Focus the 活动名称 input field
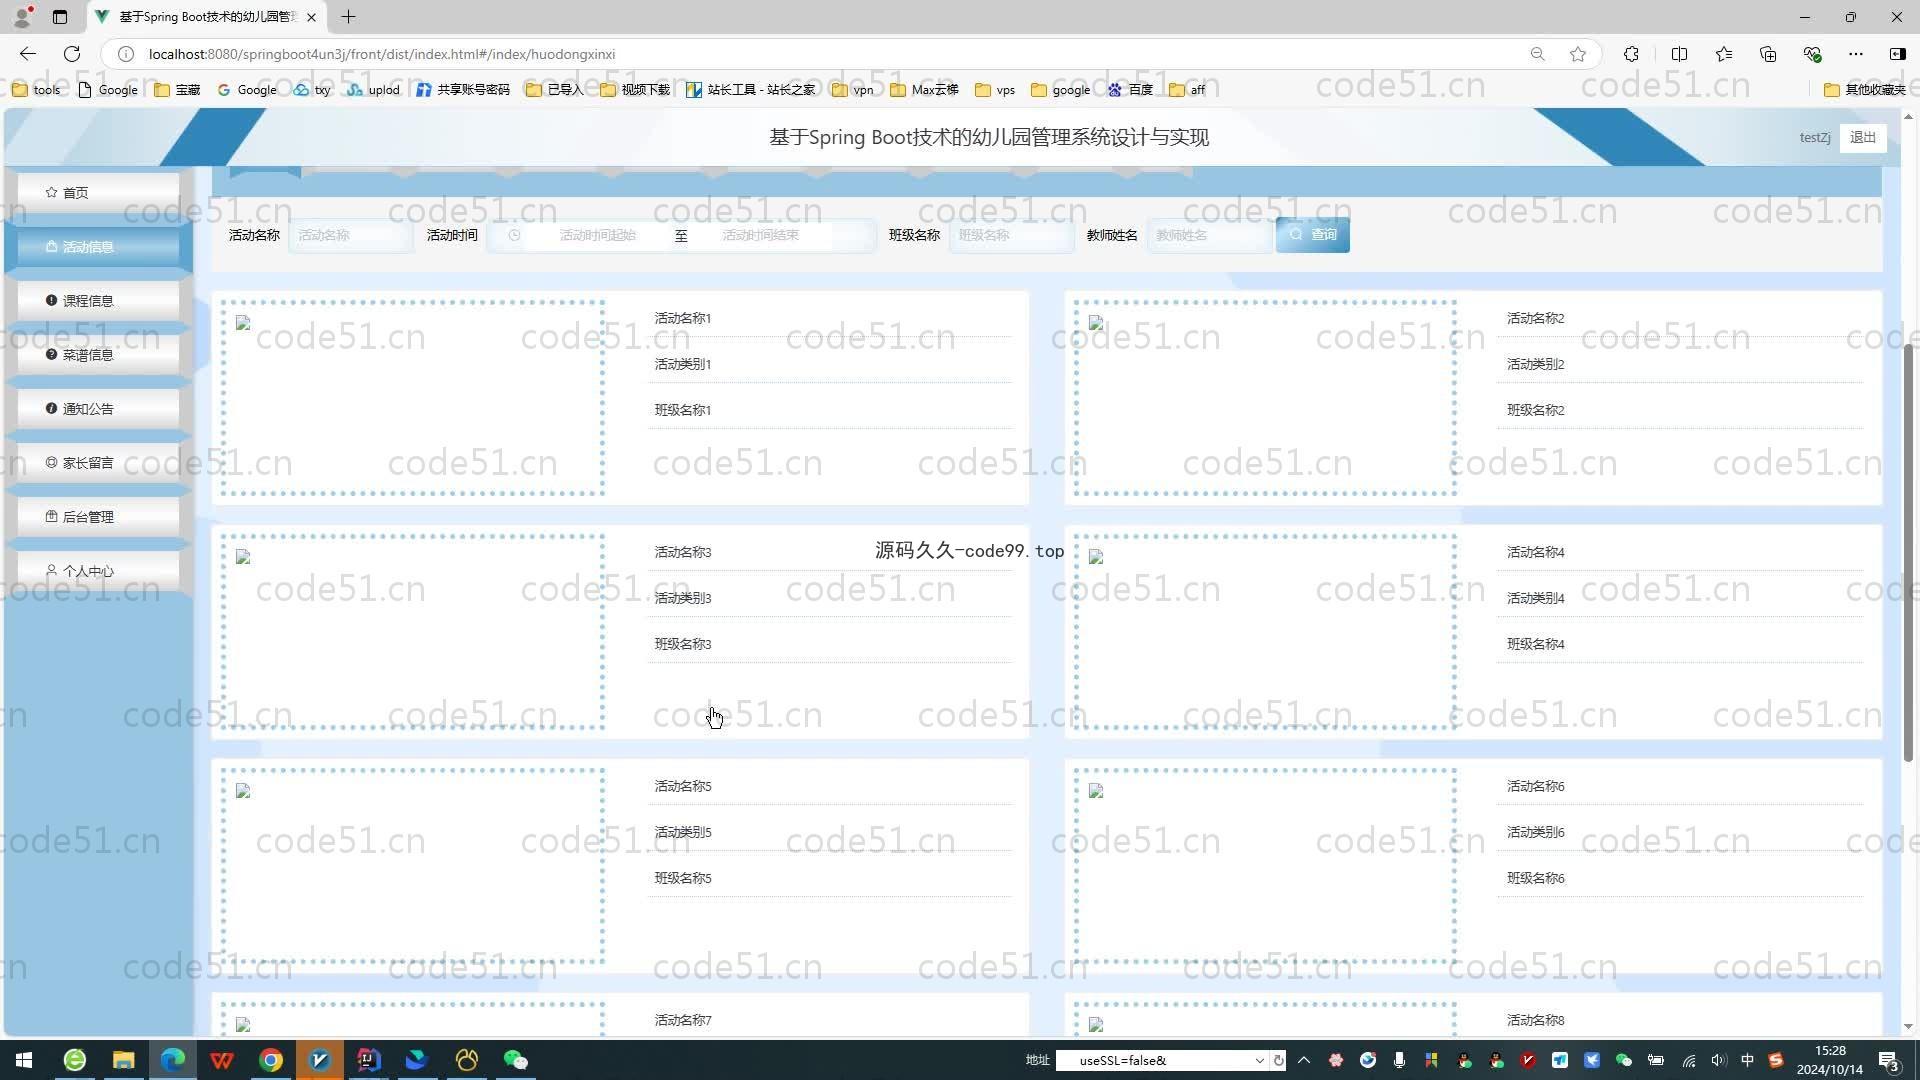 [350, 235]
